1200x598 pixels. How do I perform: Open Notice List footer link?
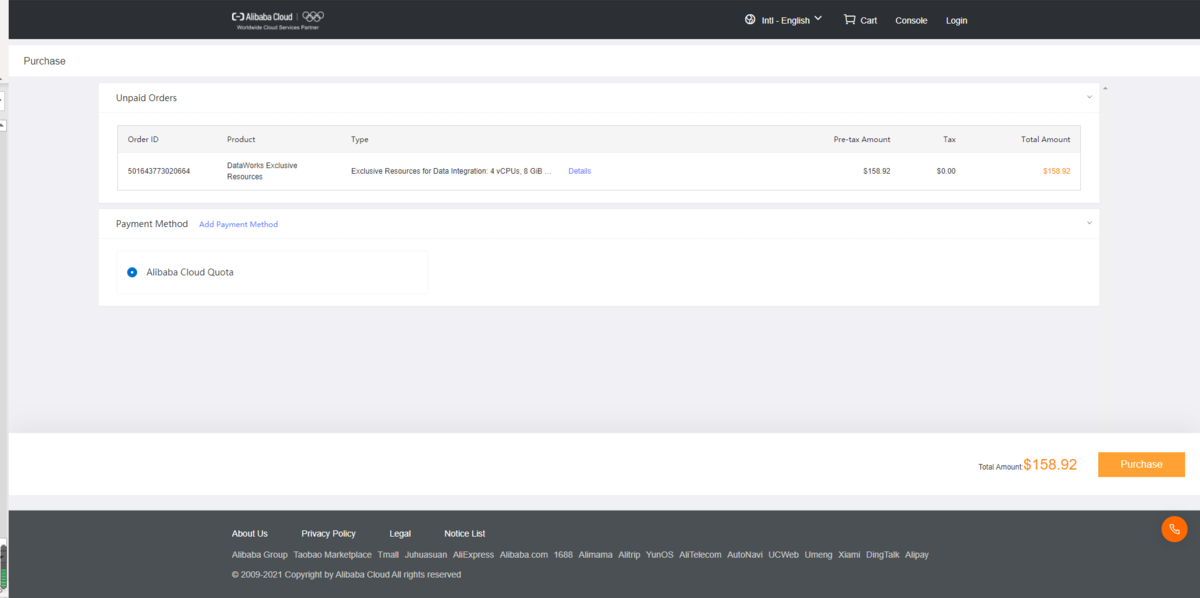pyautogui.click(x=465, y=533)
